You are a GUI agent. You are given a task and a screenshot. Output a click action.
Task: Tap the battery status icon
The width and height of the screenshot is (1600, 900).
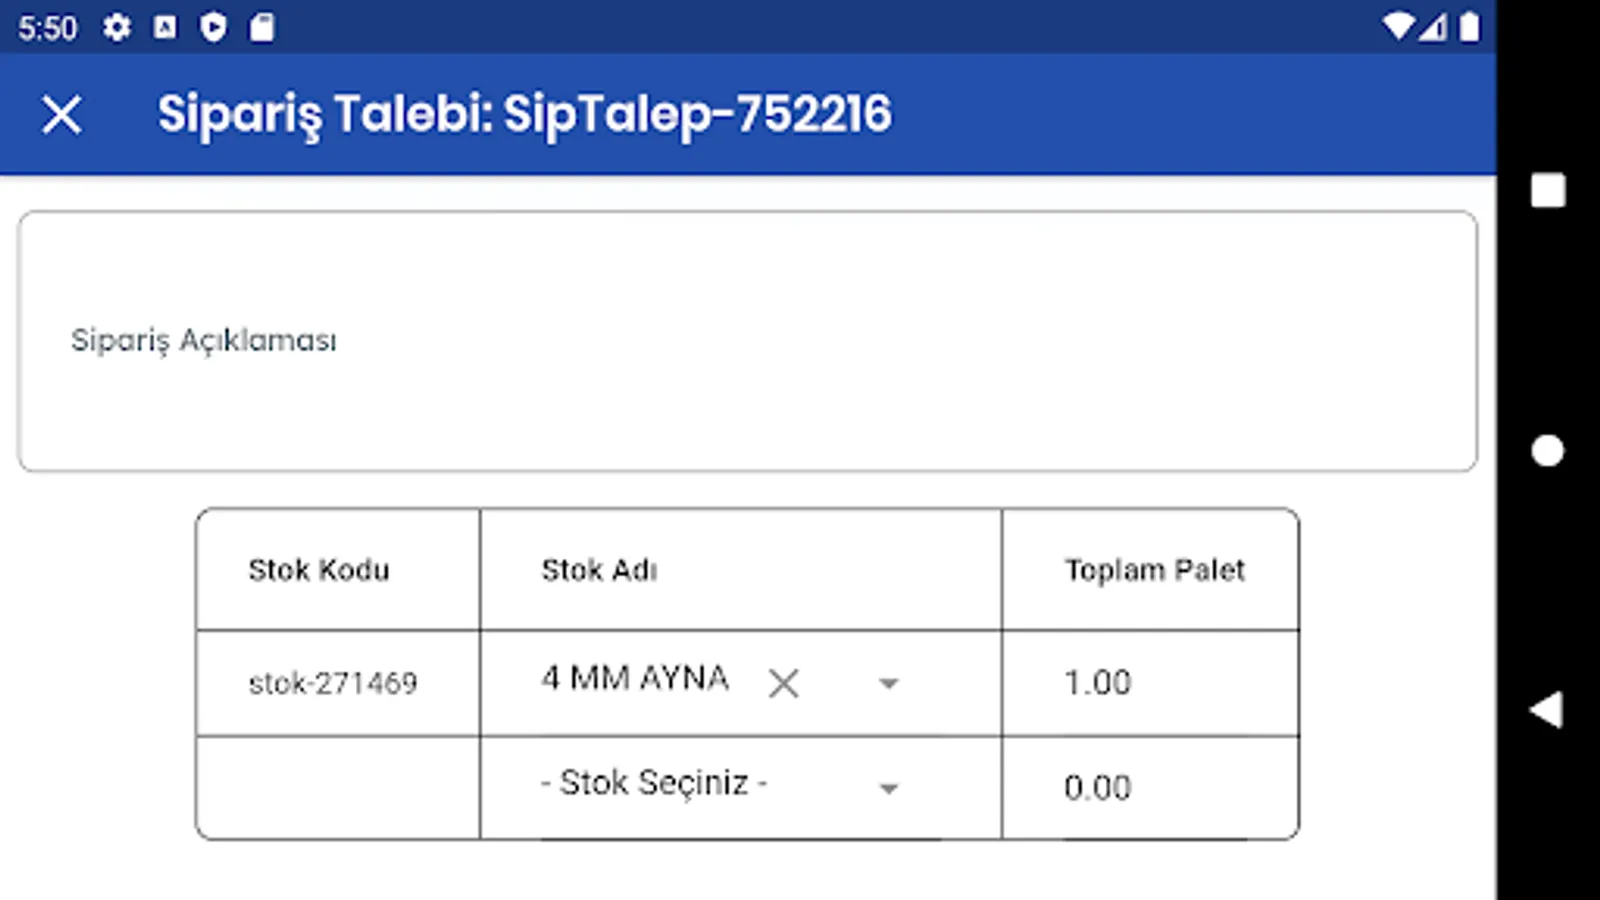coord(1469,27)
